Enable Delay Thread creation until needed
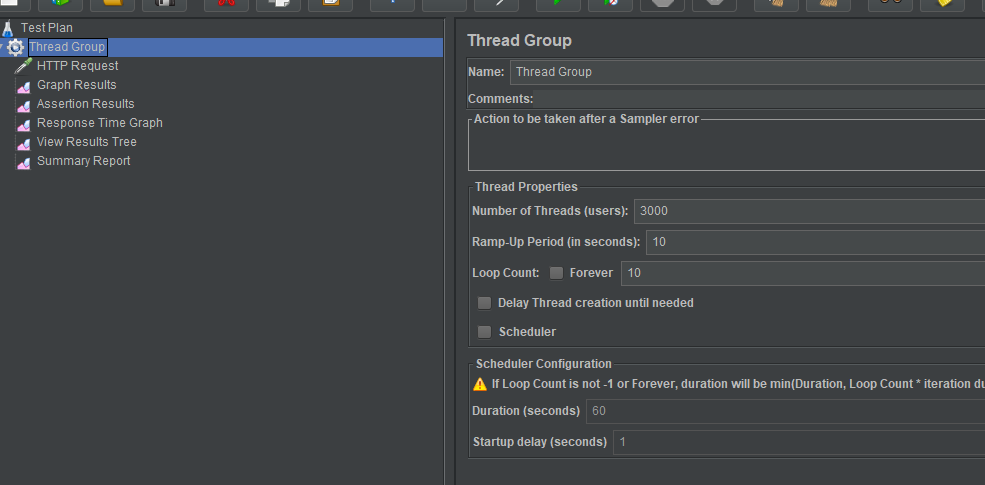Viewport: 985px width, 485px height. coord(484,303)
